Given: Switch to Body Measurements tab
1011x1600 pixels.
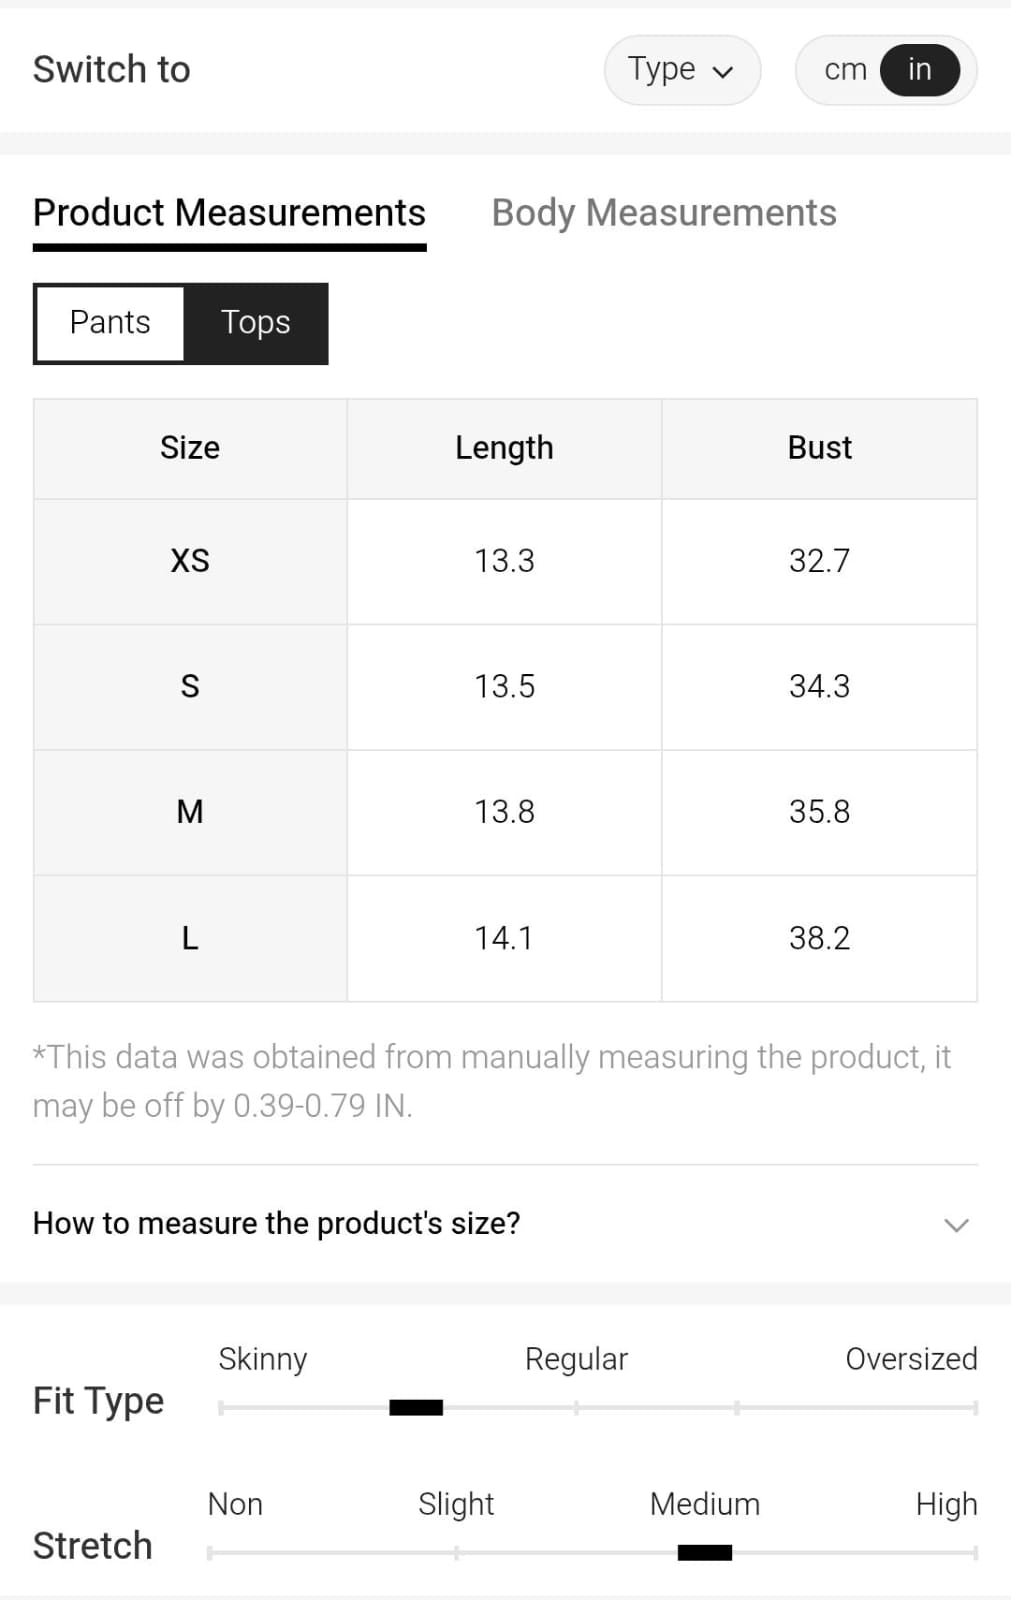Looking at the screenshot, I should pos(663,213).
